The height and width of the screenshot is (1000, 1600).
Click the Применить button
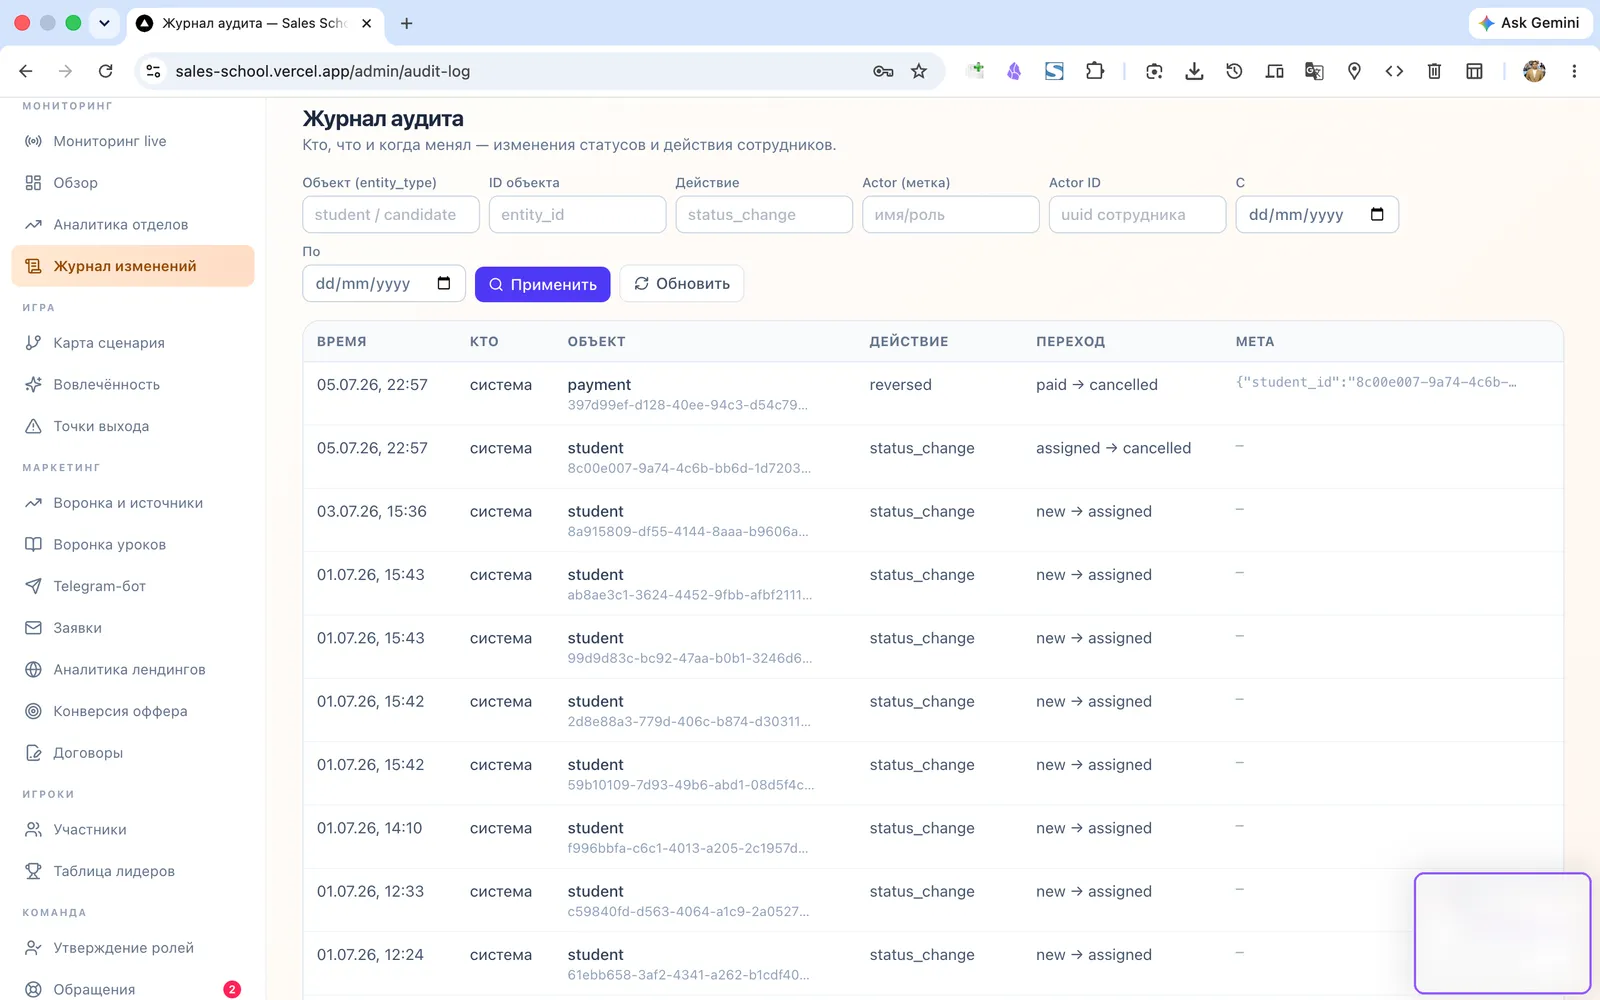543,284
